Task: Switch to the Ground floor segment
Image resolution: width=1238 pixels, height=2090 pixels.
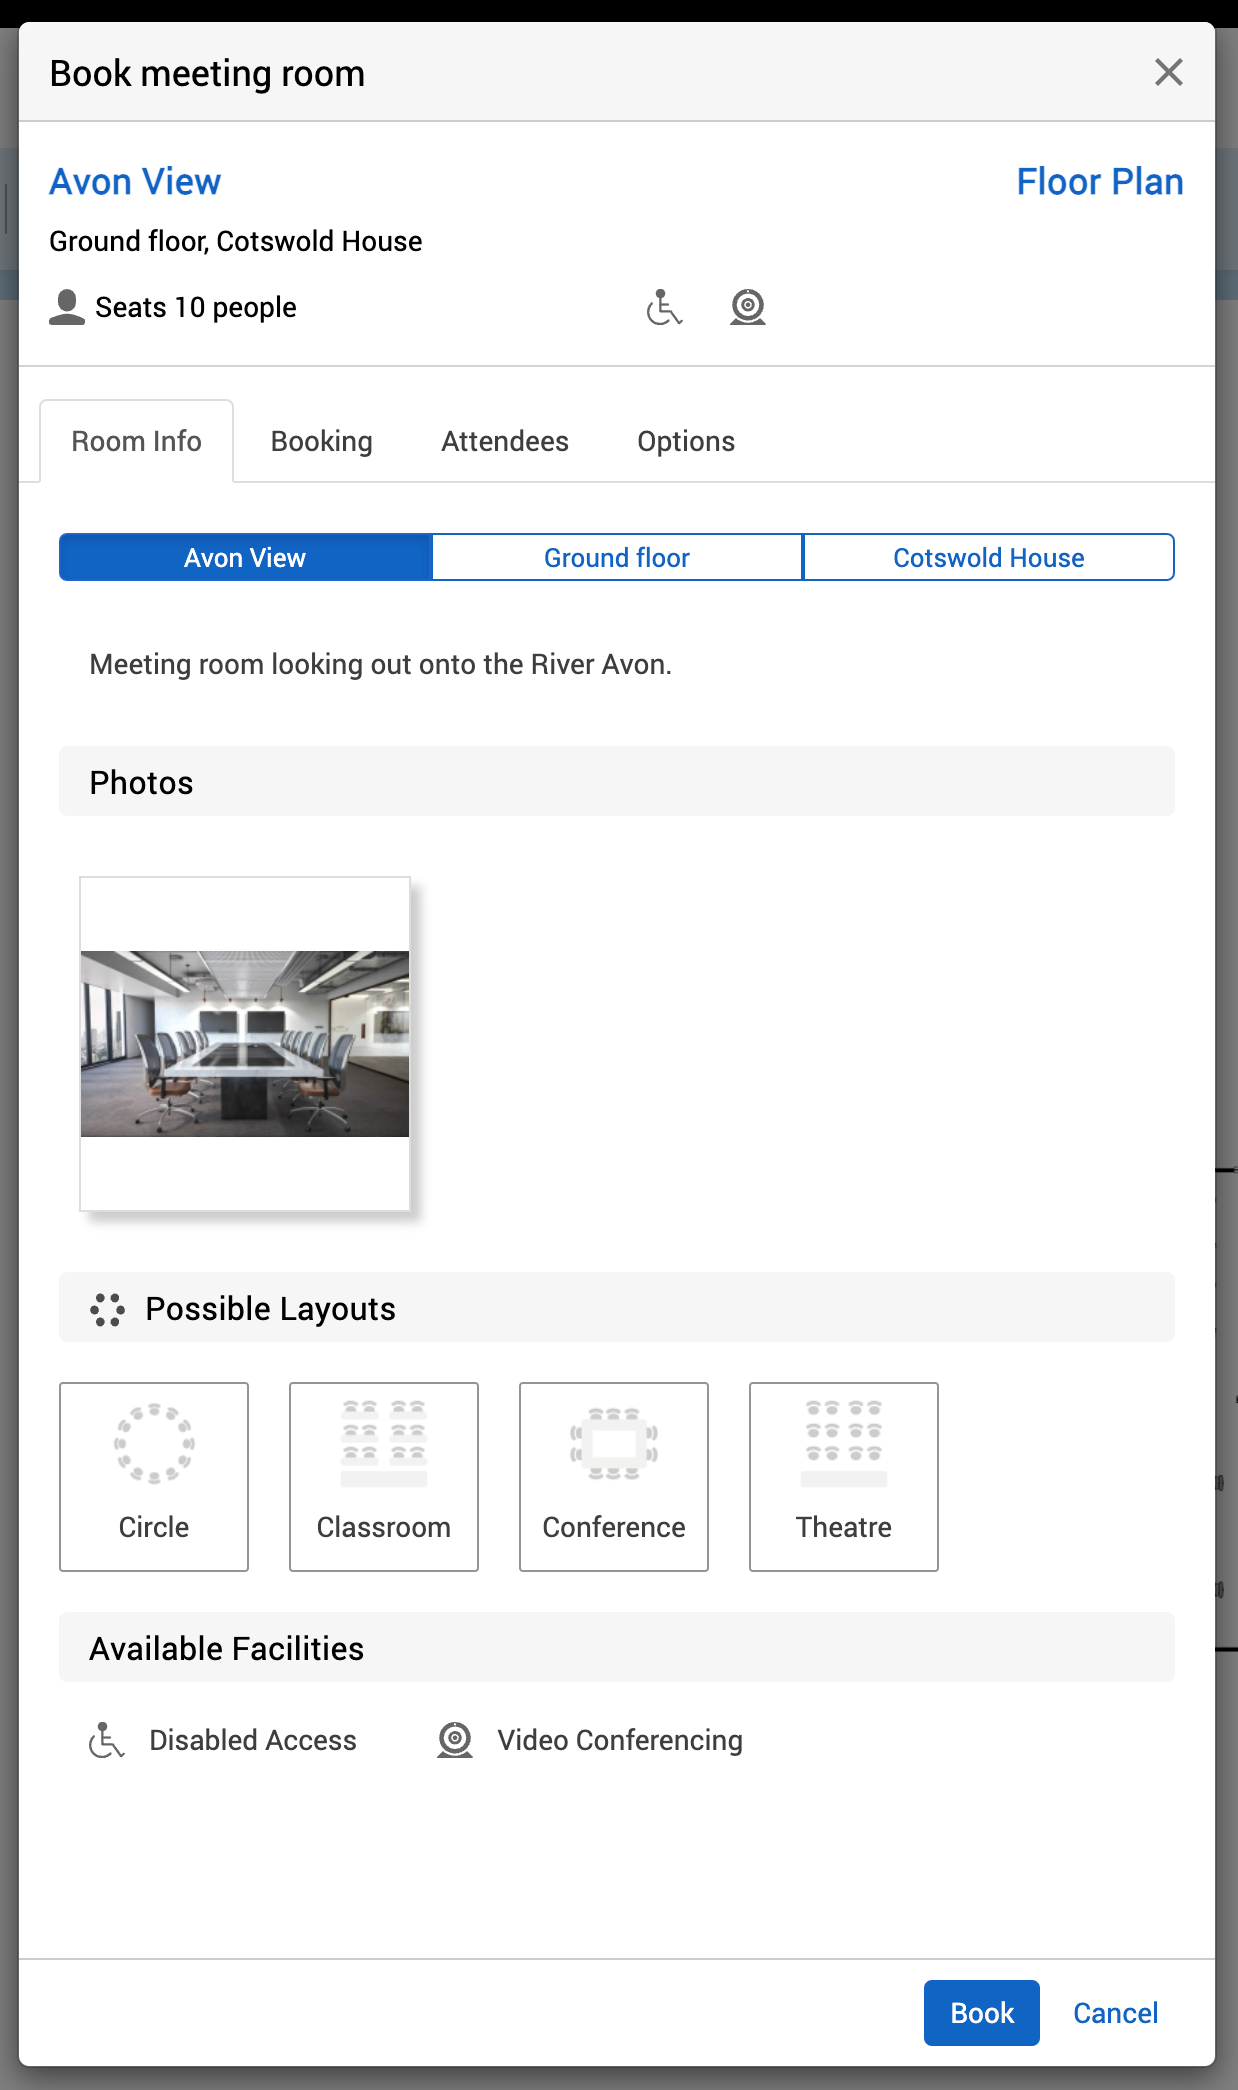Action: 617,557
